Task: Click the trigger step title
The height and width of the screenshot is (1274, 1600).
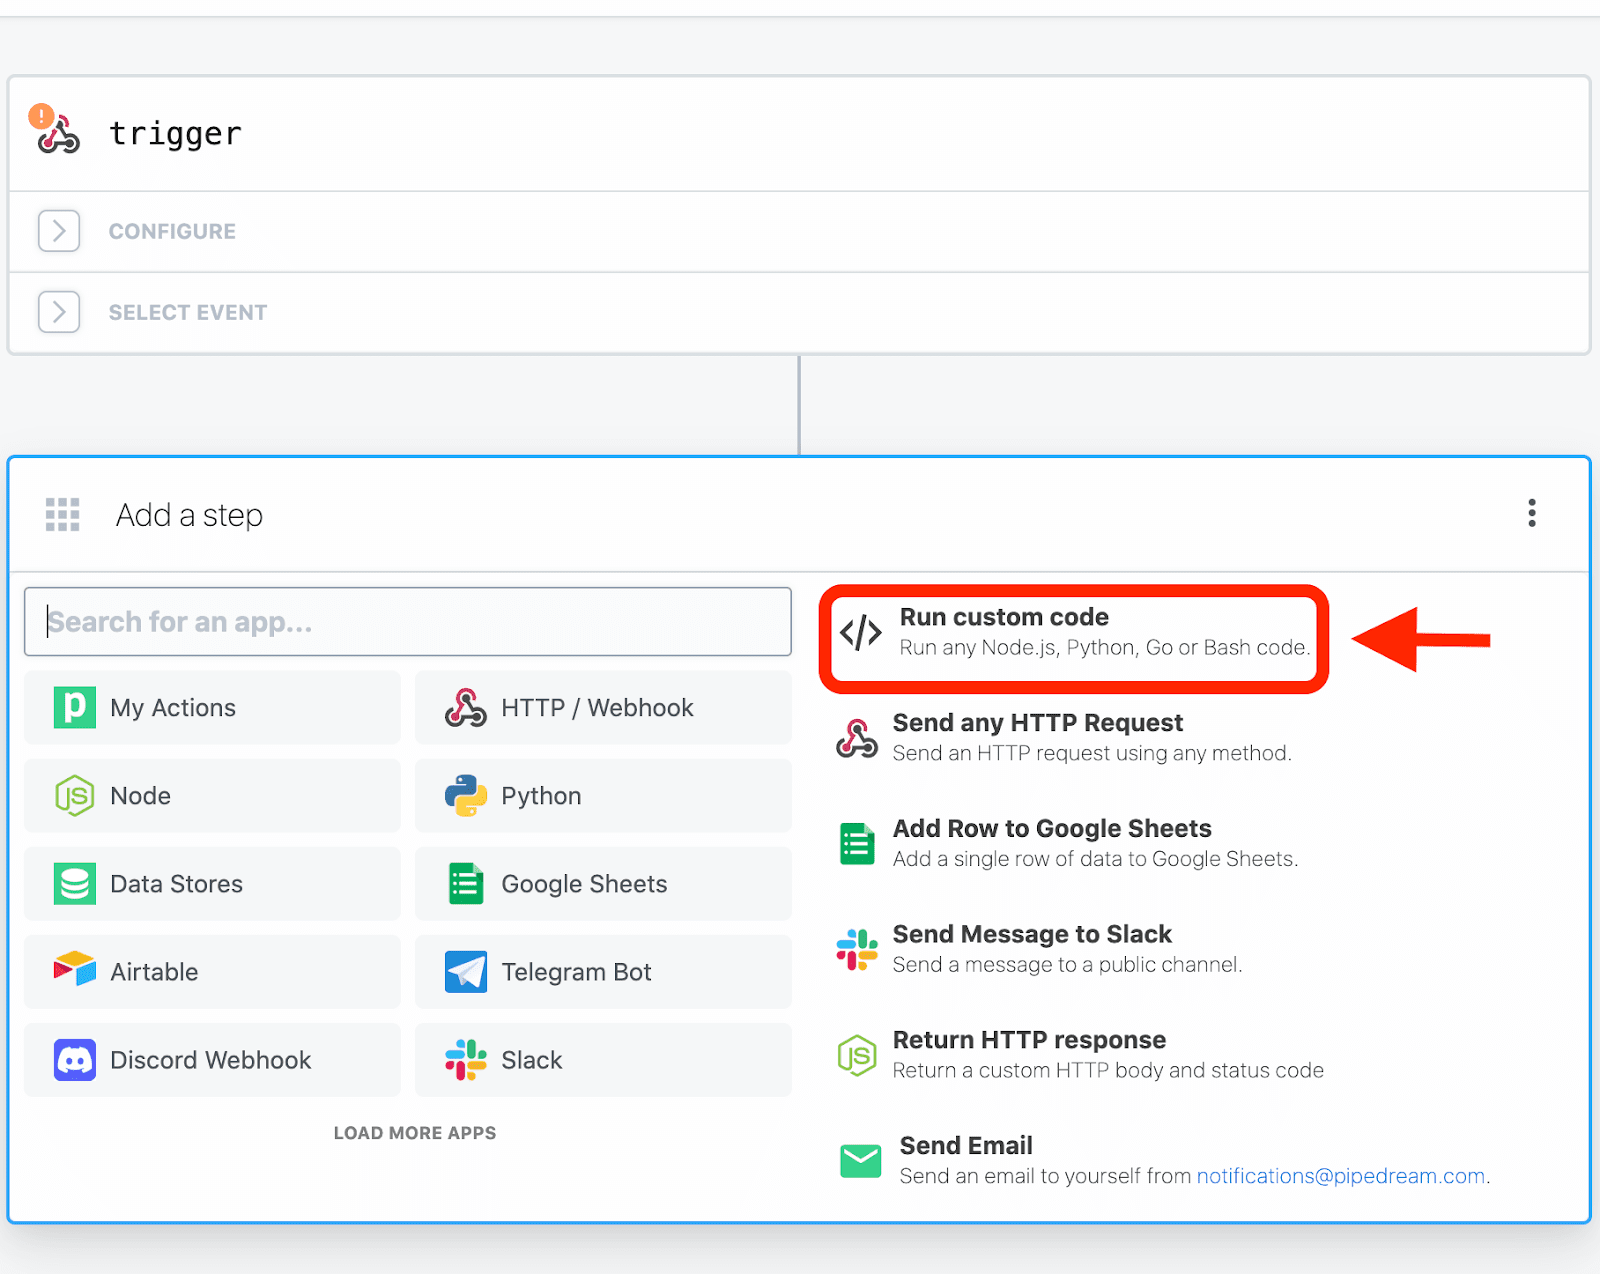Action: [176, 134]
